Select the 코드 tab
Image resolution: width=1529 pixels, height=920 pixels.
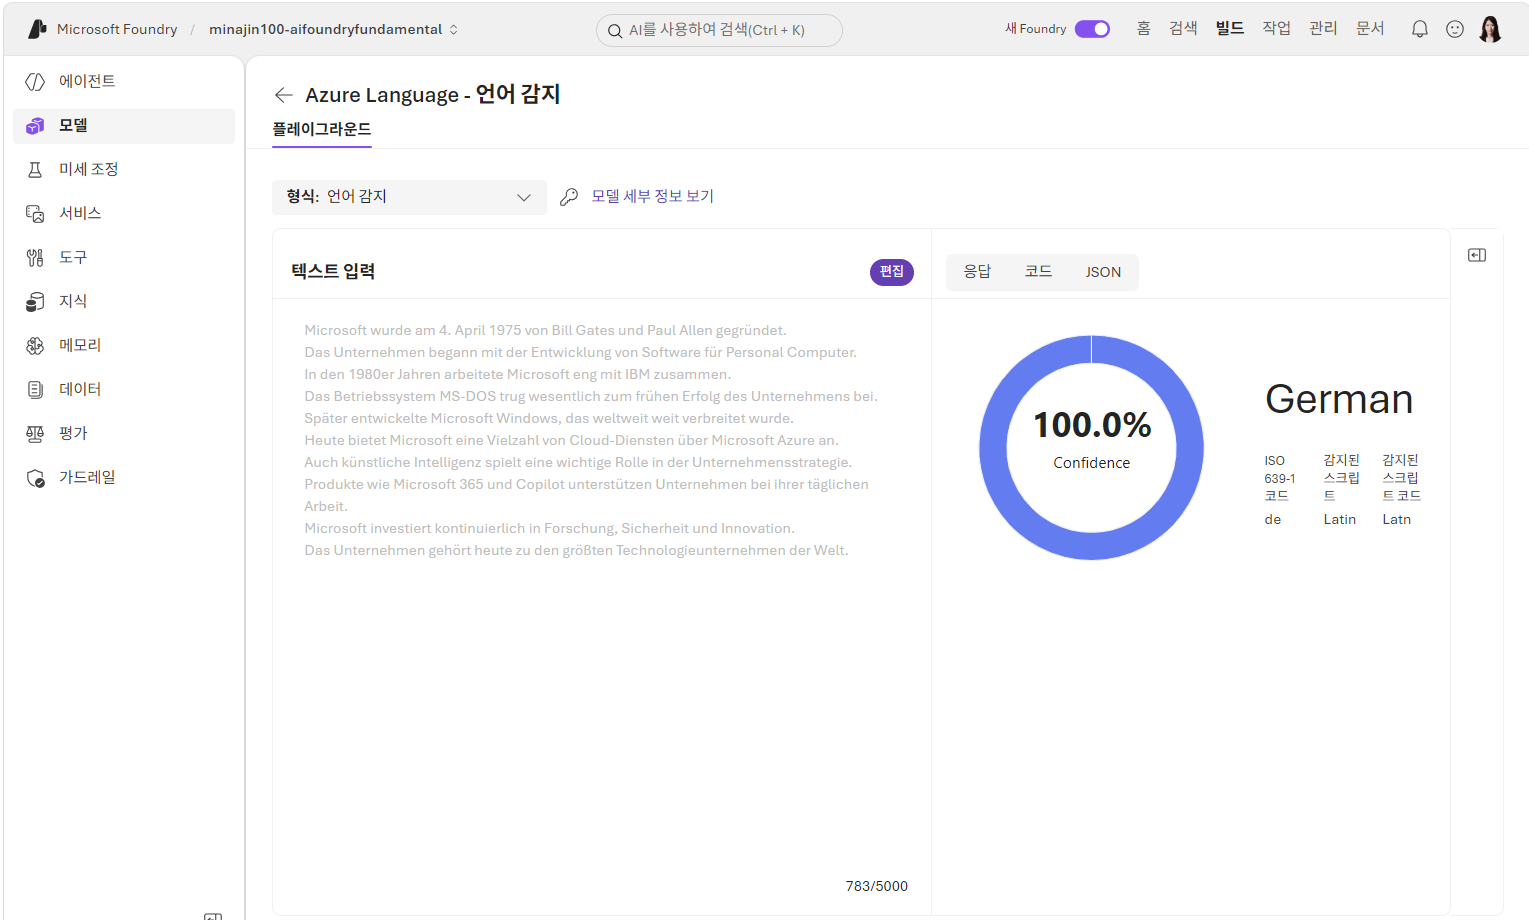click(x=1038, y=272)
